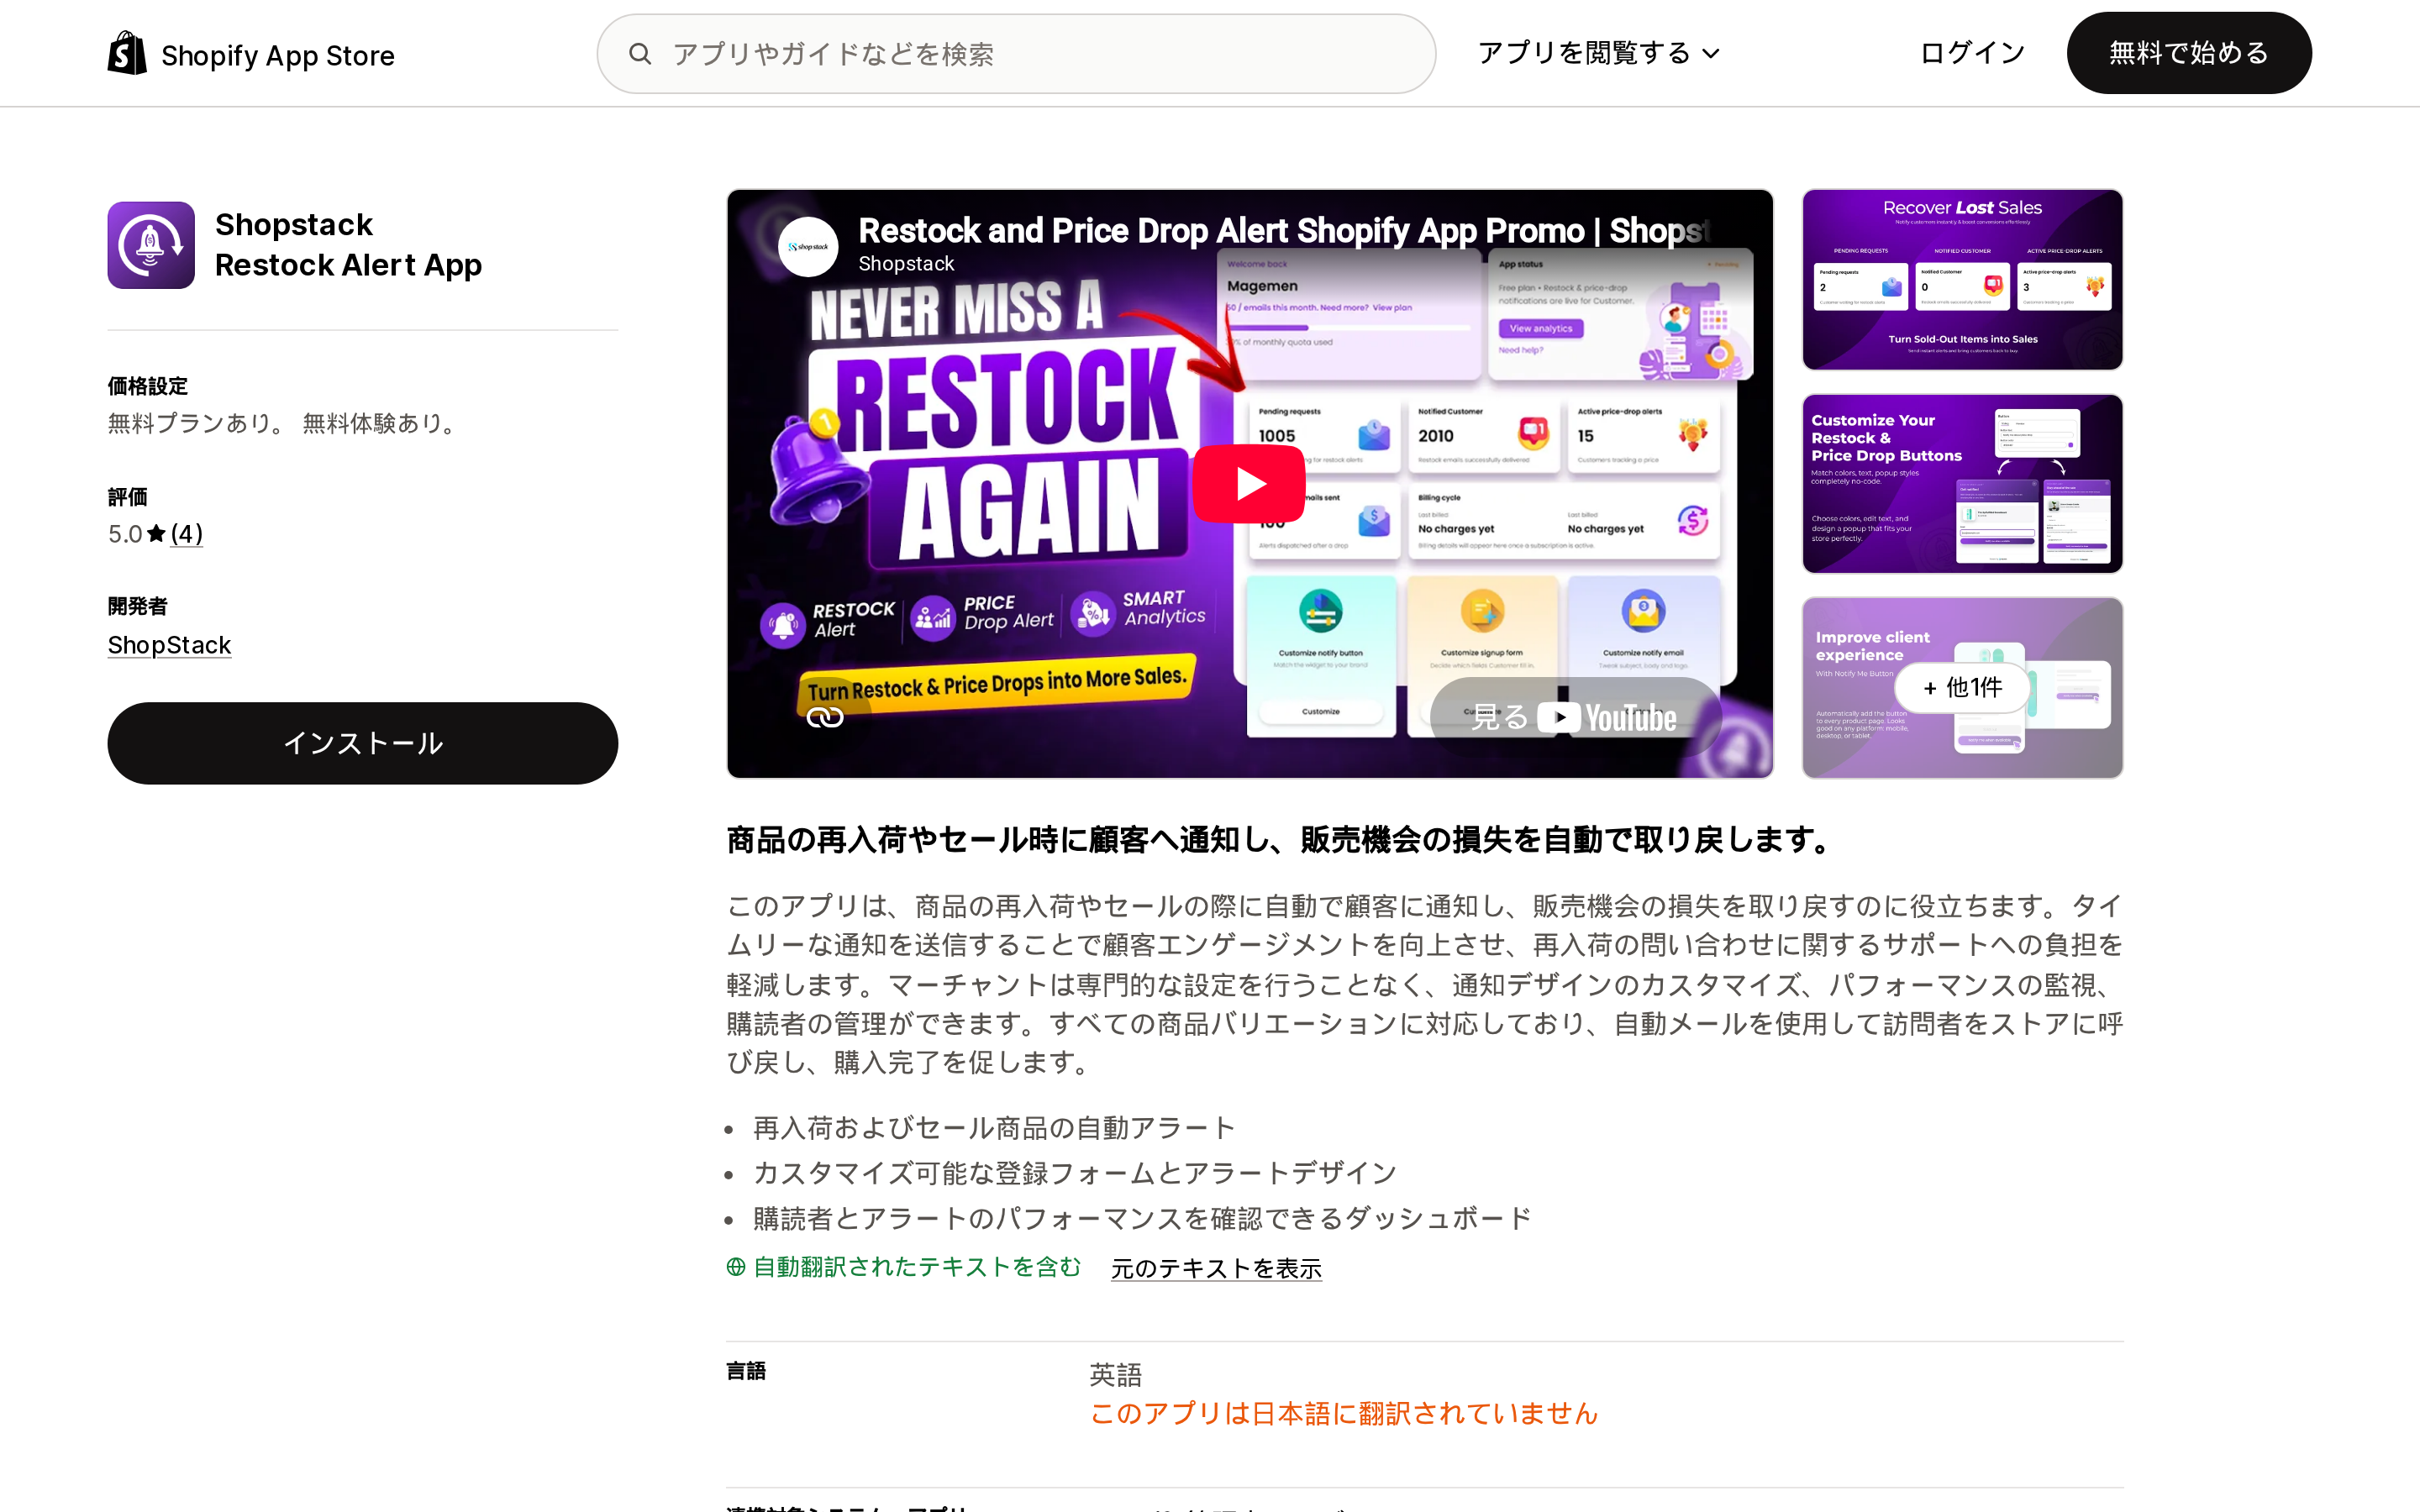Click 元のテキストを表示 link
The image size is (2420, 1512).
click(1216, 1268)
